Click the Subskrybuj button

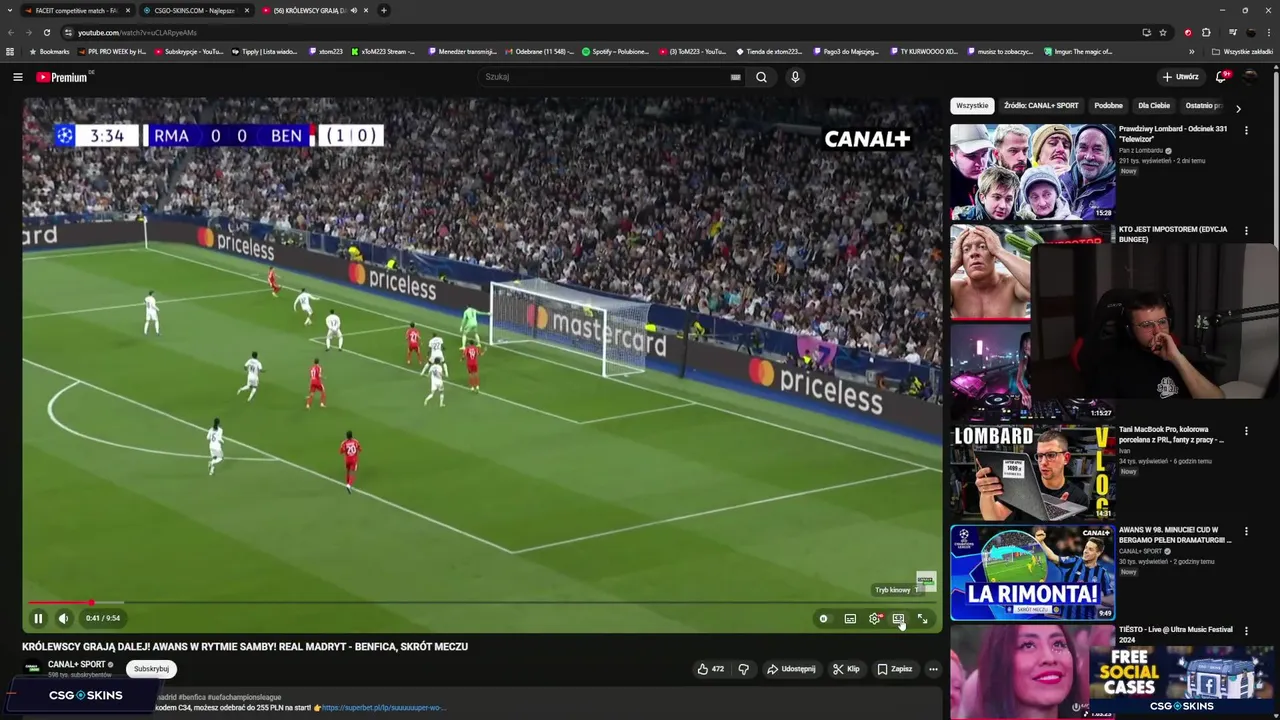[x=152, y=669]
